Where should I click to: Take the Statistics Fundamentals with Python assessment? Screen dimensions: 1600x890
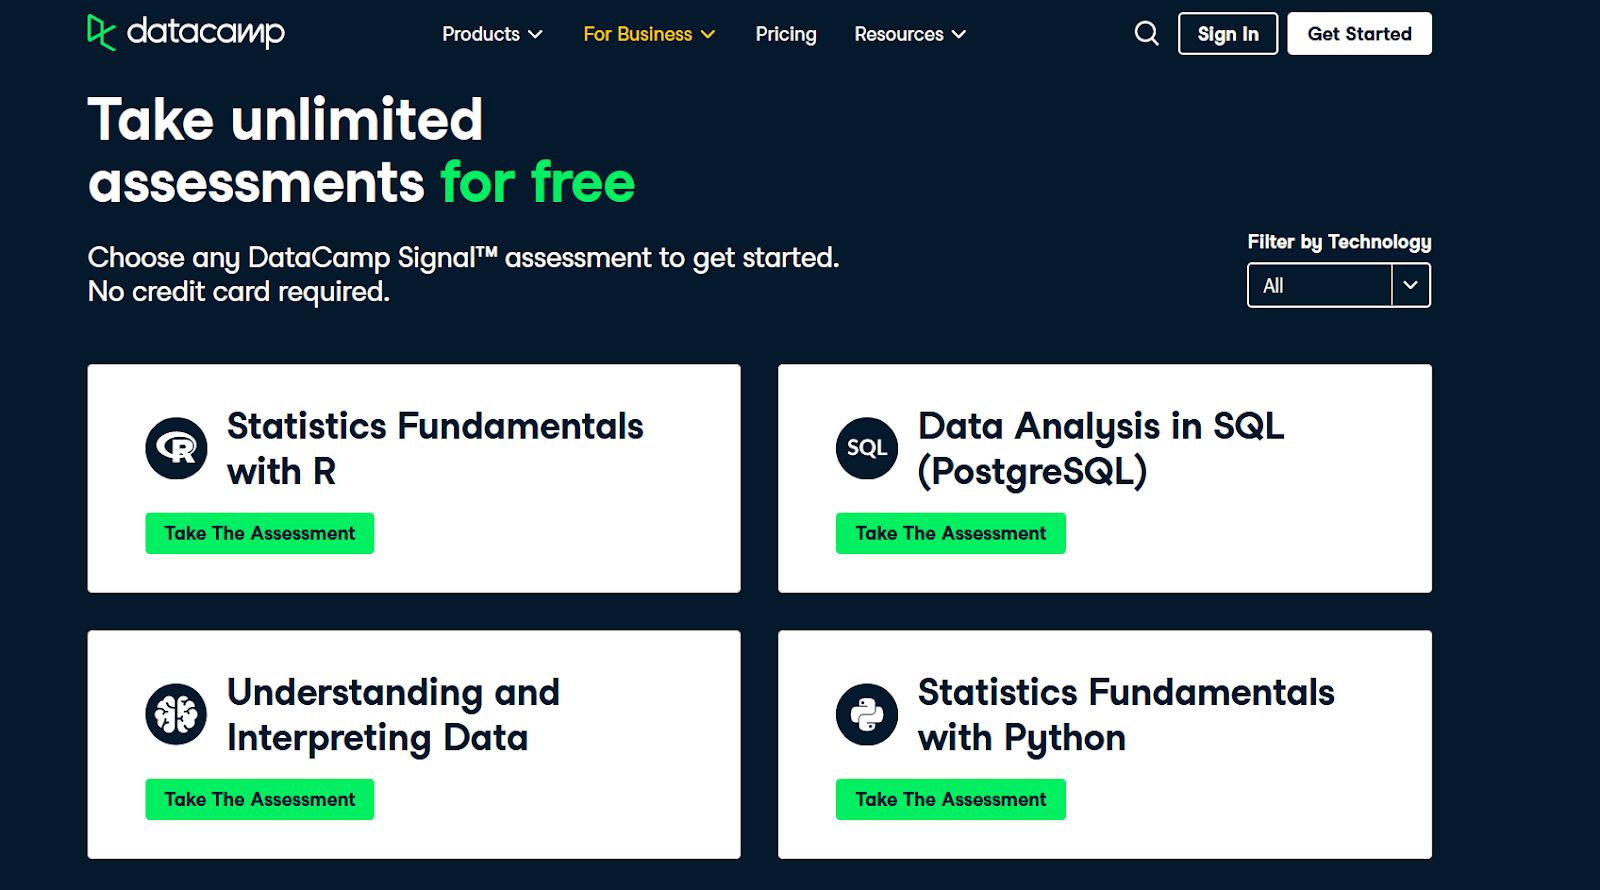pos(951,799)
